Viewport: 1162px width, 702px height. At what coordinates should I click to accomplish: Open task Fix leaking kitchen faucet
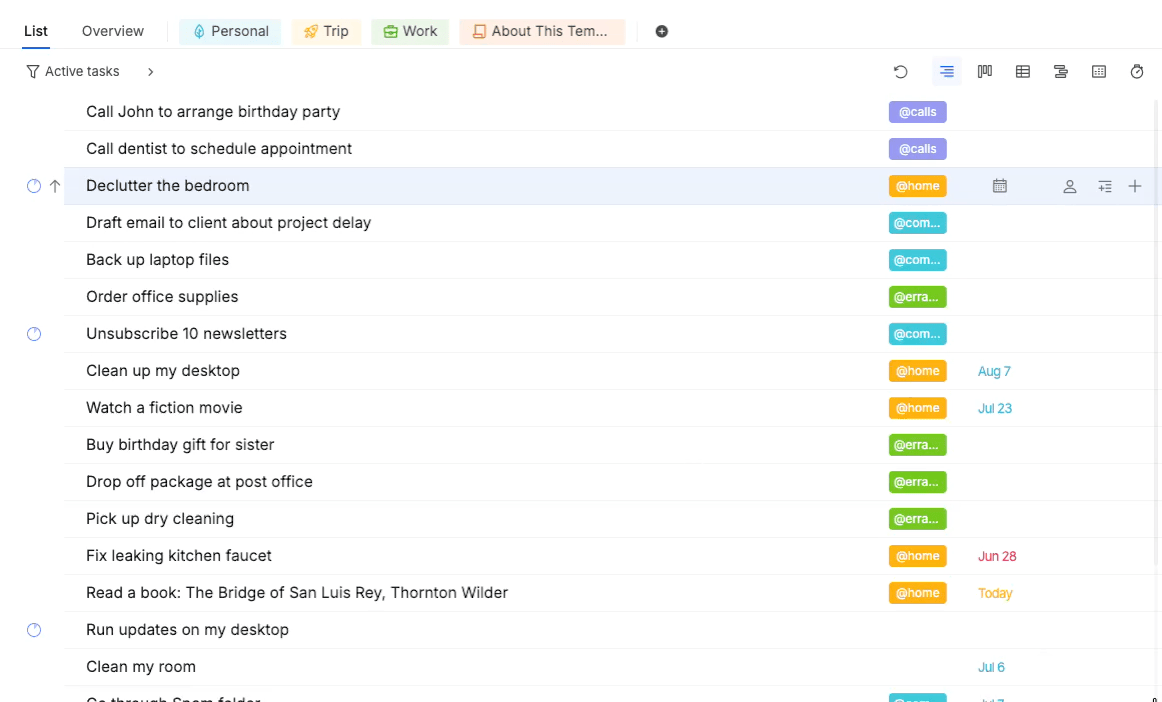coord(179,557)
